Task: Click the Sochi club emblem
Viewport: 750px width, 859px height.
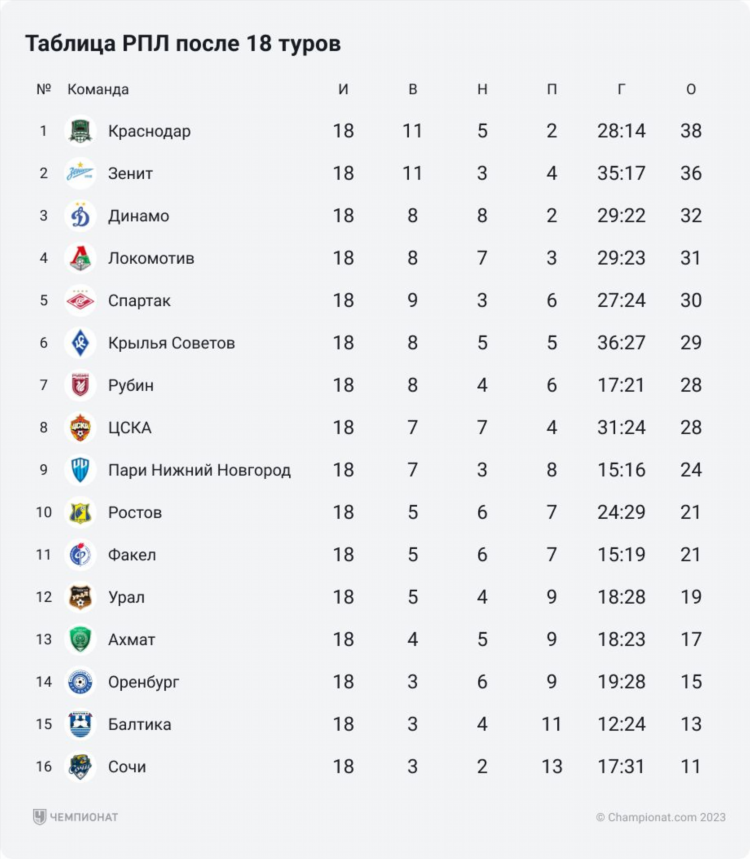Action: [81, 766]
